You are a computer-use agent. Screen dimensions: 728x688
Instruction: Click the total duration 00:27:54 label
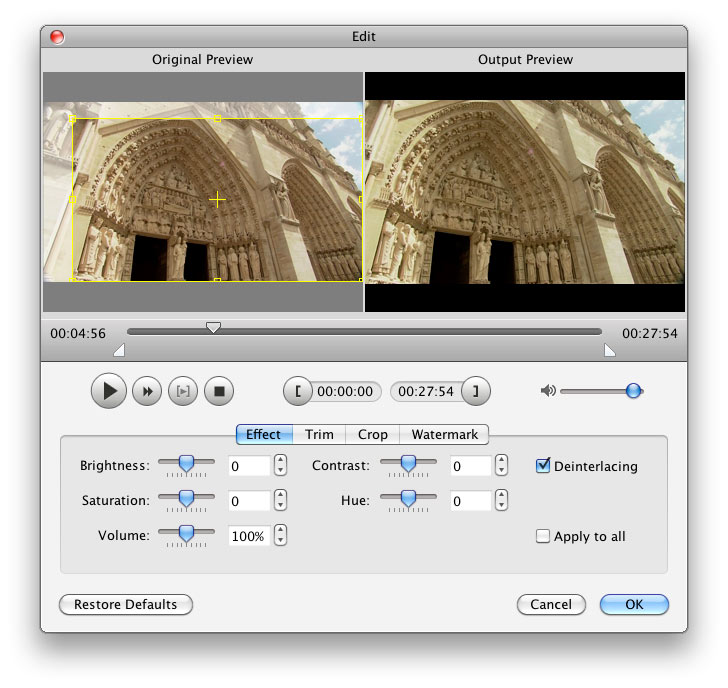coord(650,333)
